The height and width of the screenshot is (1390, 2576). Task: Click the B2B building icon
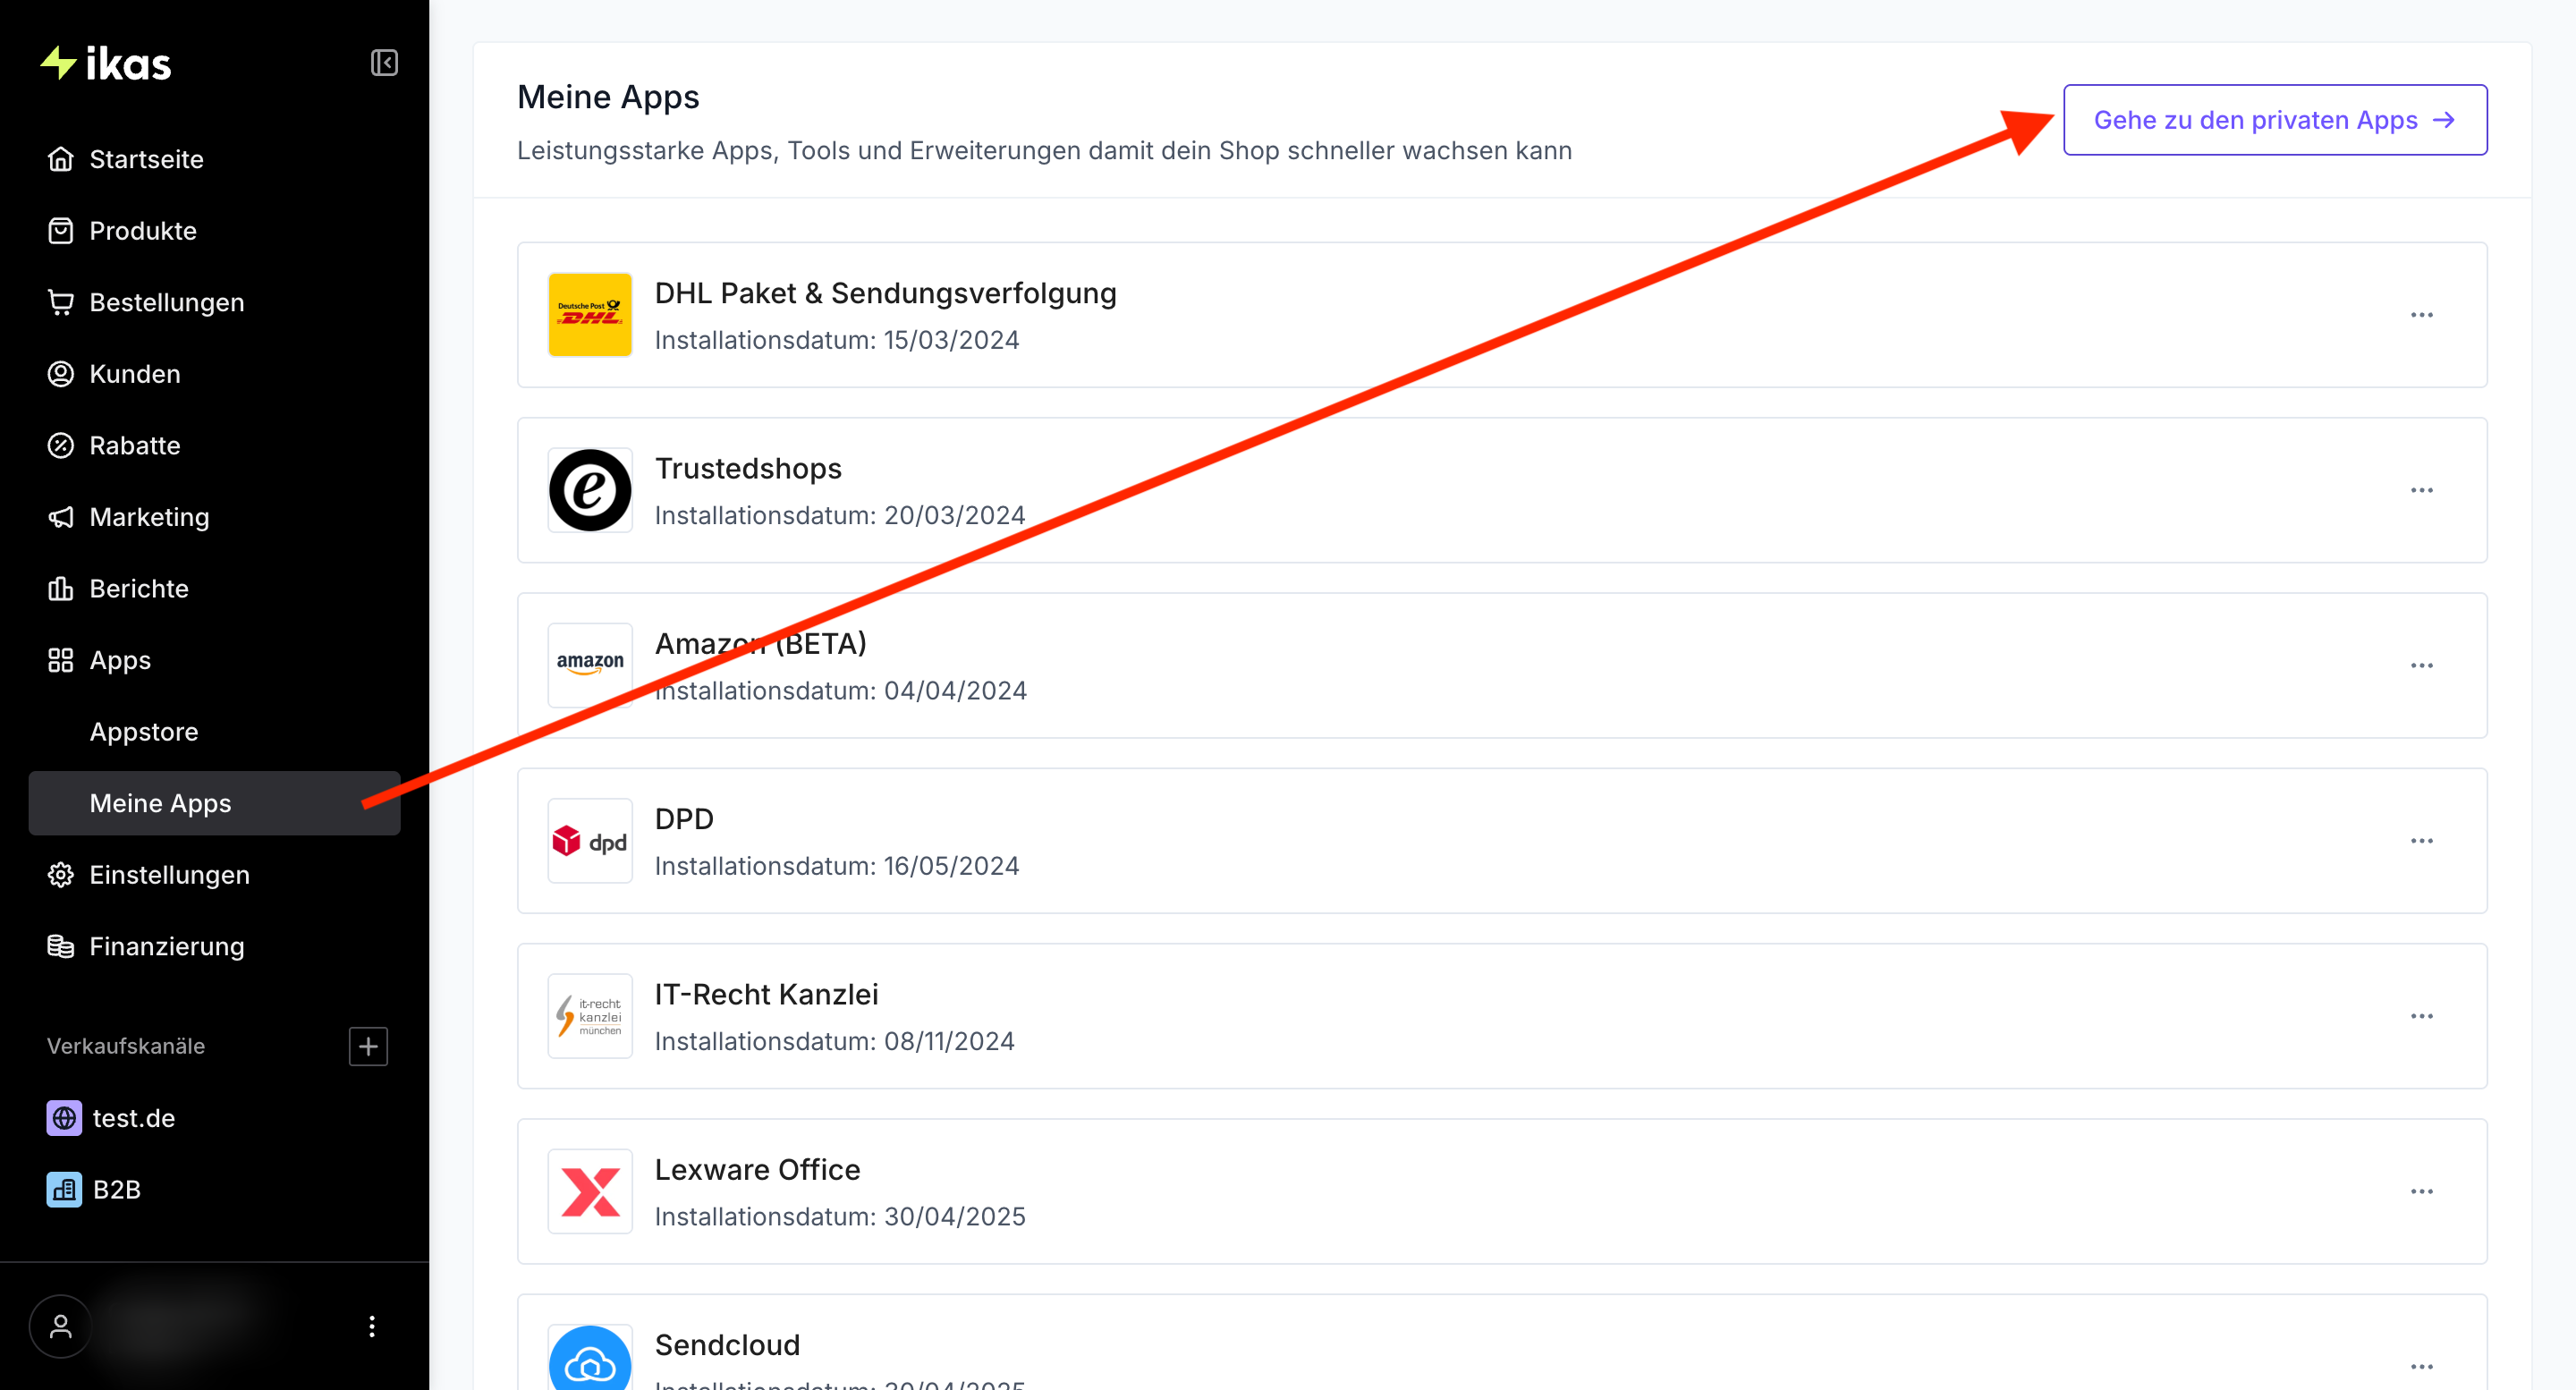pyautogui.click(x=64, y=1190)
